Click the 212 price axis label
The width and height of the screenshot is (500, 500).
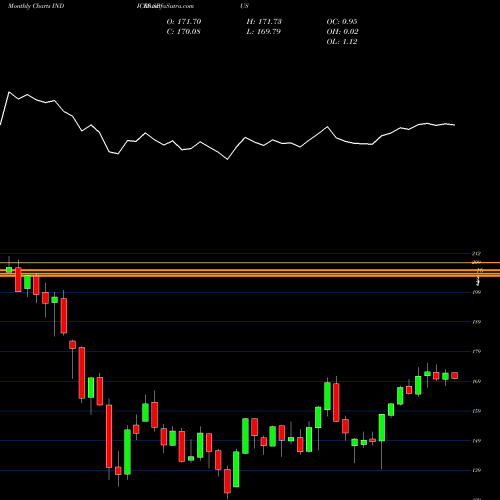477,253
